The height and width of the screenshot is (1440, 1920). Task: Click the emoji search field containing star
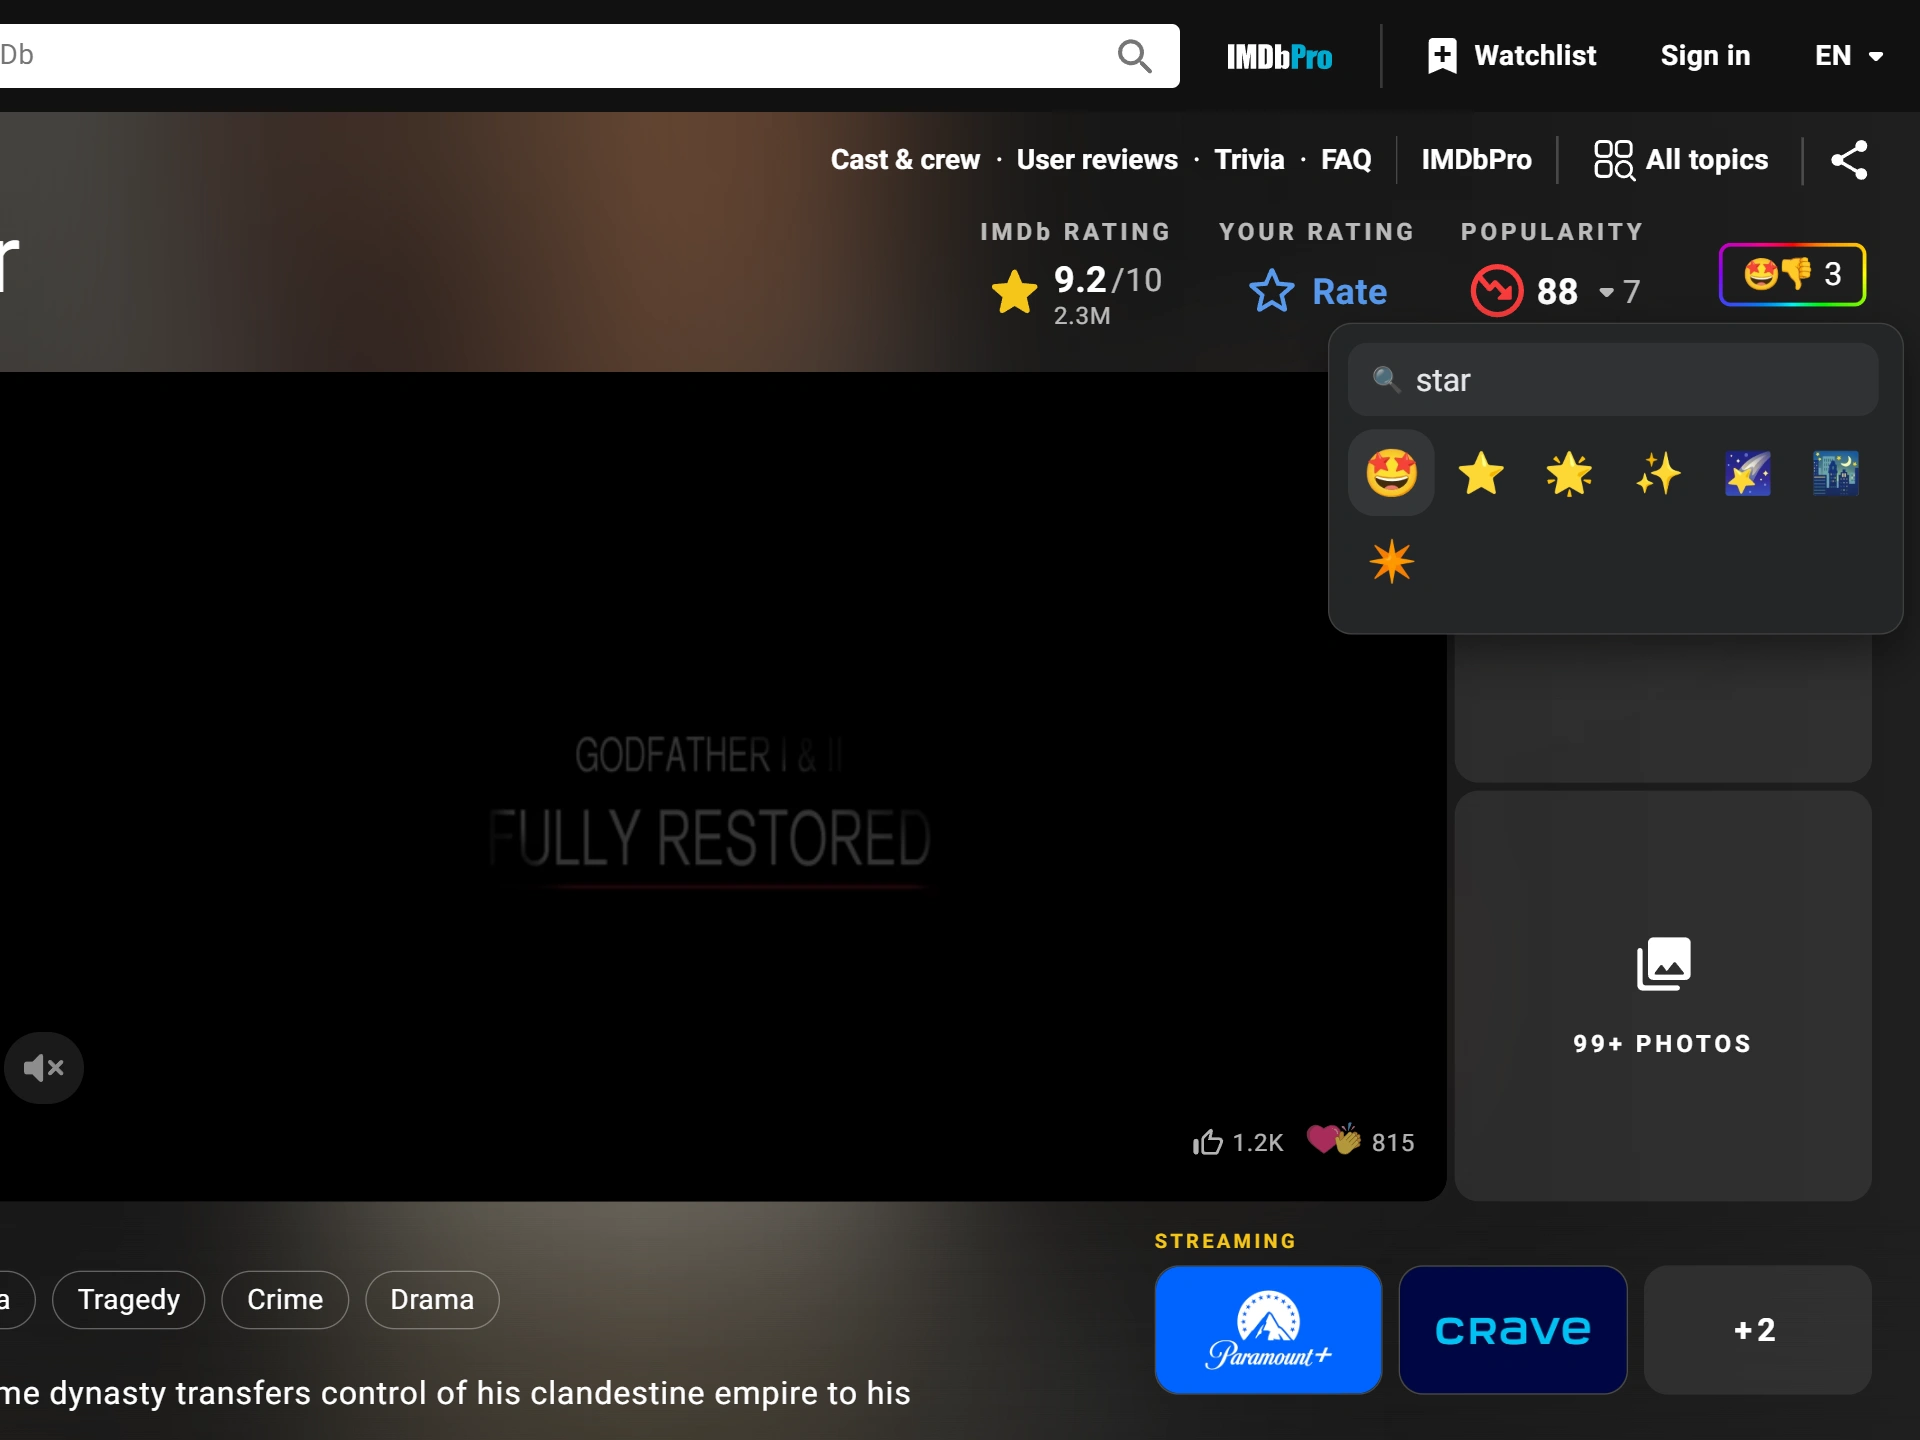[x=1613, y=380]
